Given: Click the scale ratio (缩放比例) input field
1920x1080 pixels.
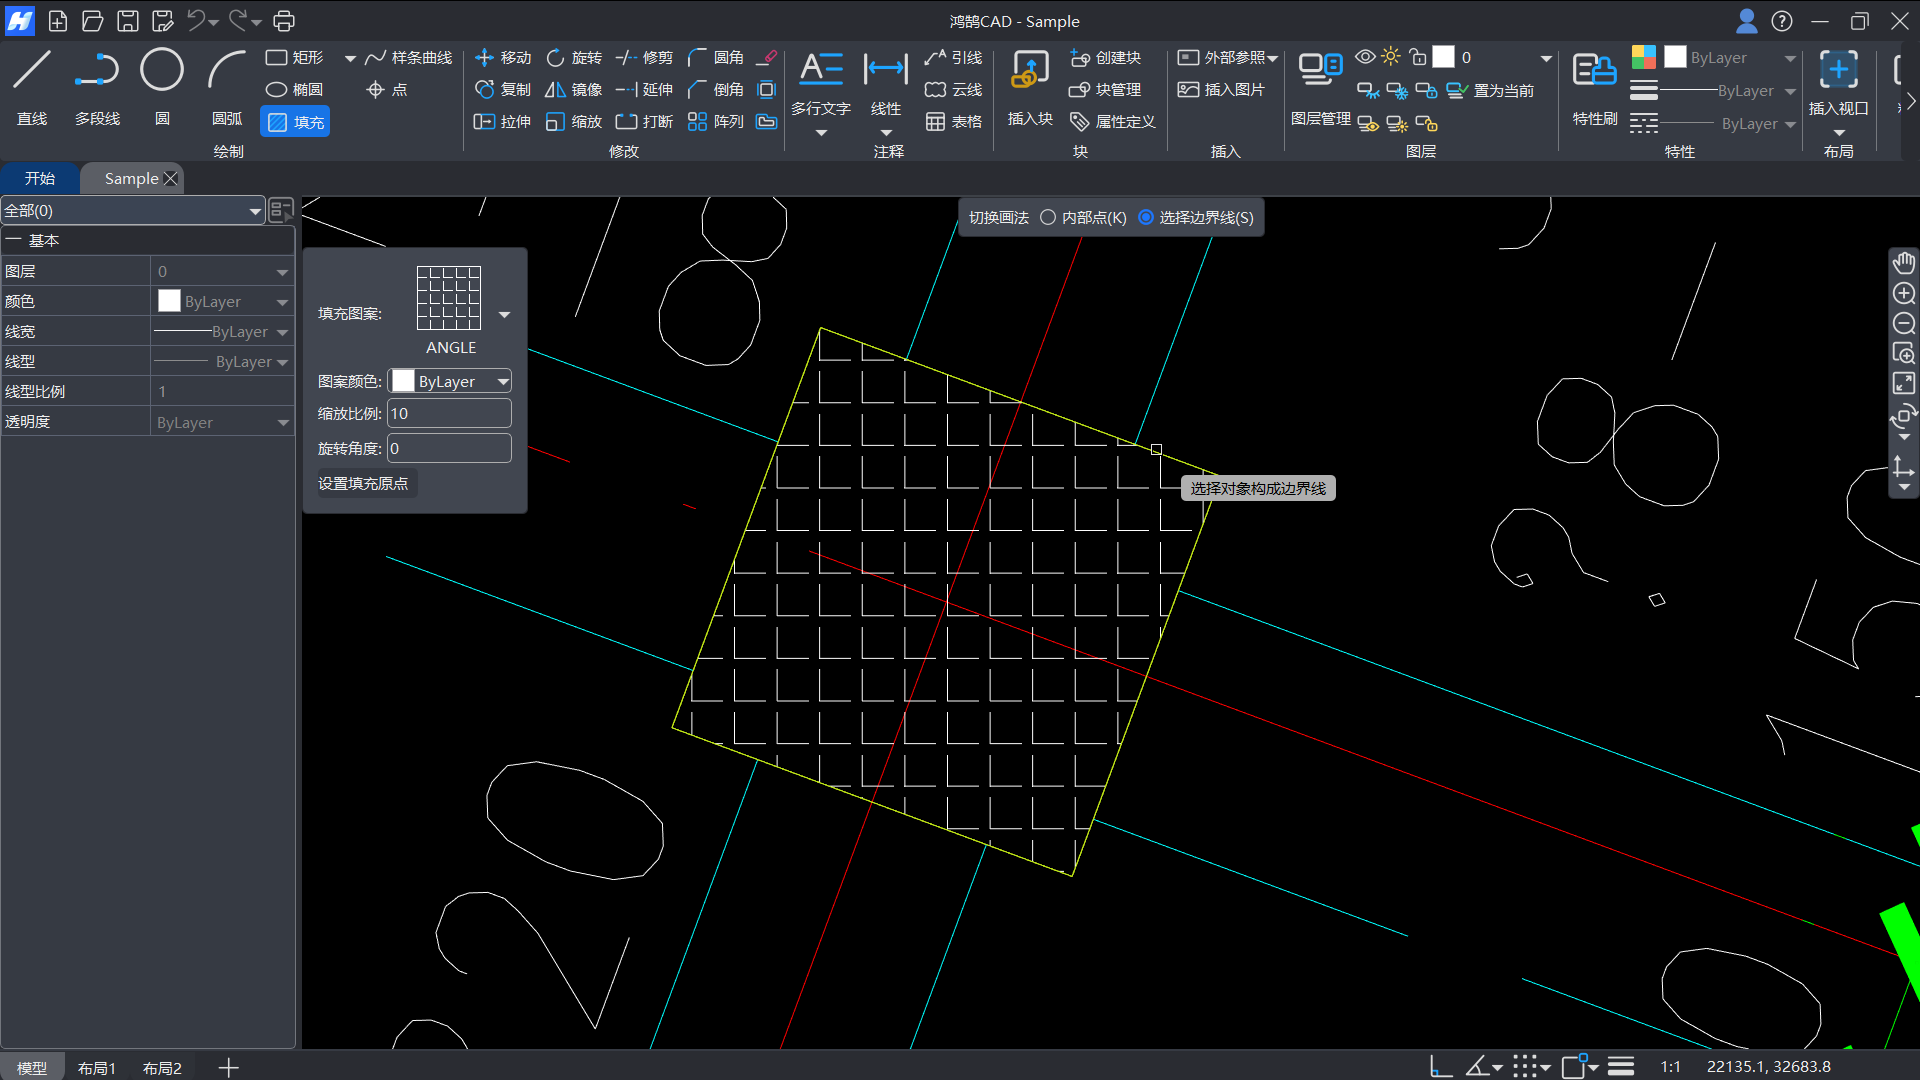Looking at the screenshot, I should point(449,414).
